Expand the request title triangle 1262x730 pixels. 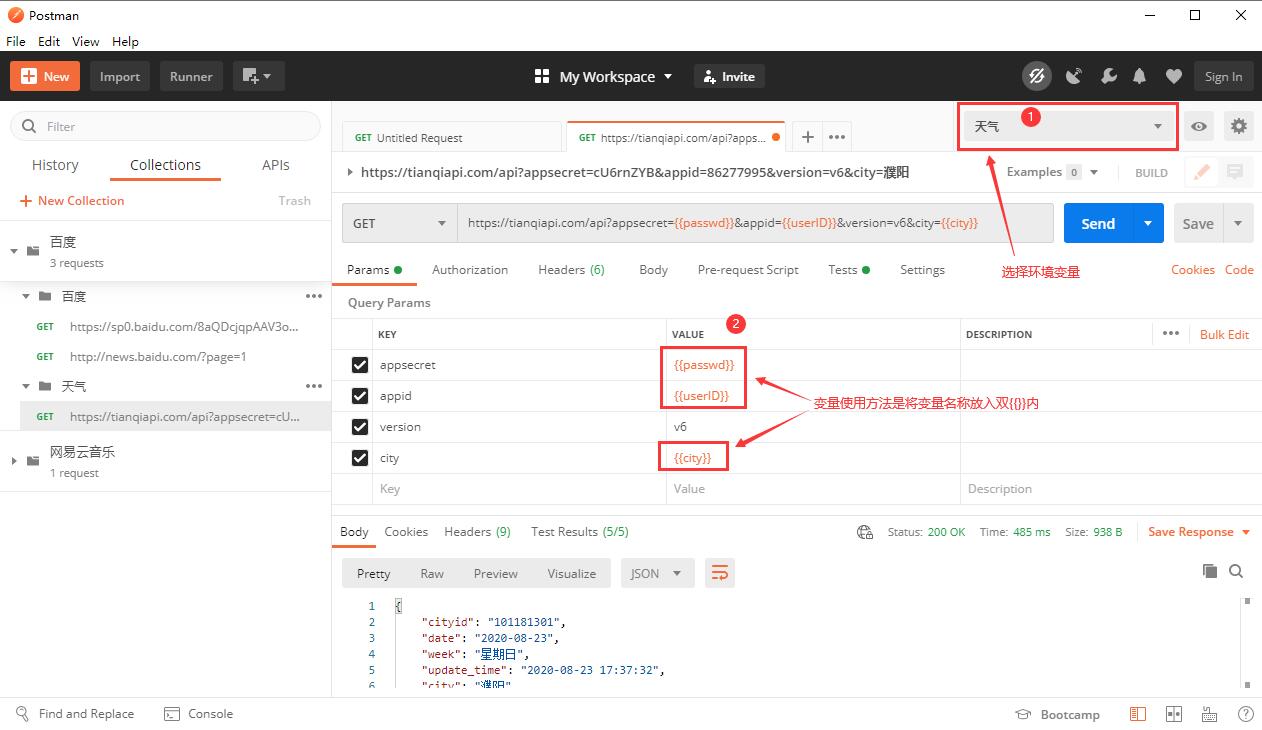tap(350, 172)
